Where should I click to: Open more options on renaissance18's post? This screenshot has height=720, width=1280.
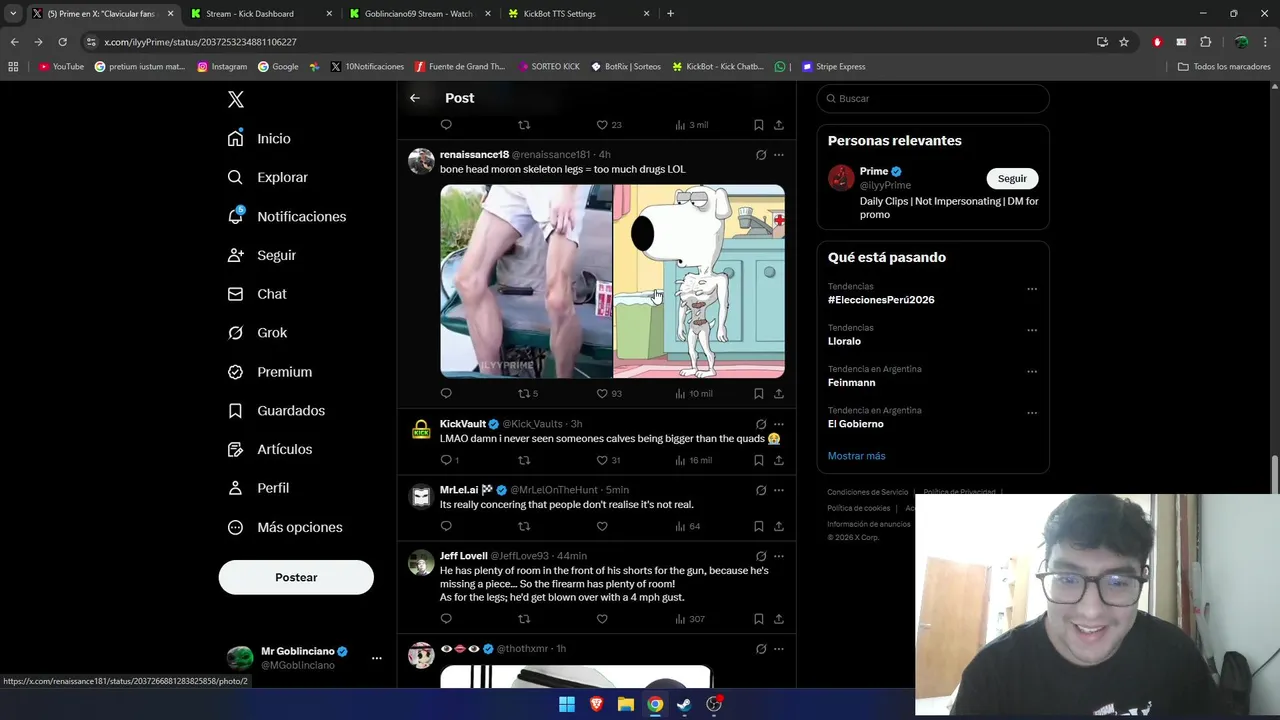coord(779,155)
